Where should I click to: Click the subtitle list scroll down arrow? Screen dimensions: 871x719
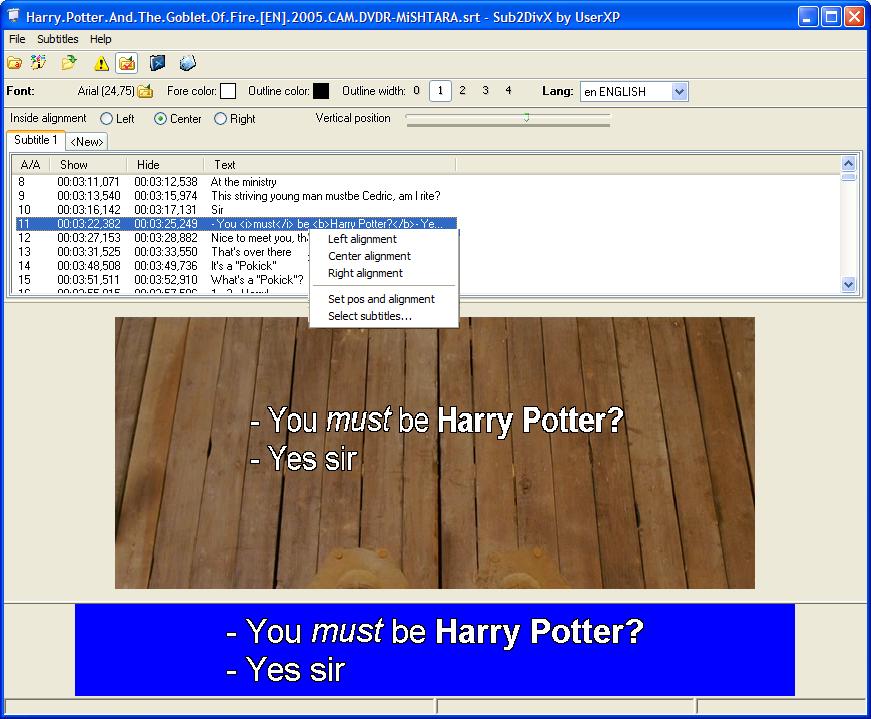(848, 284)
